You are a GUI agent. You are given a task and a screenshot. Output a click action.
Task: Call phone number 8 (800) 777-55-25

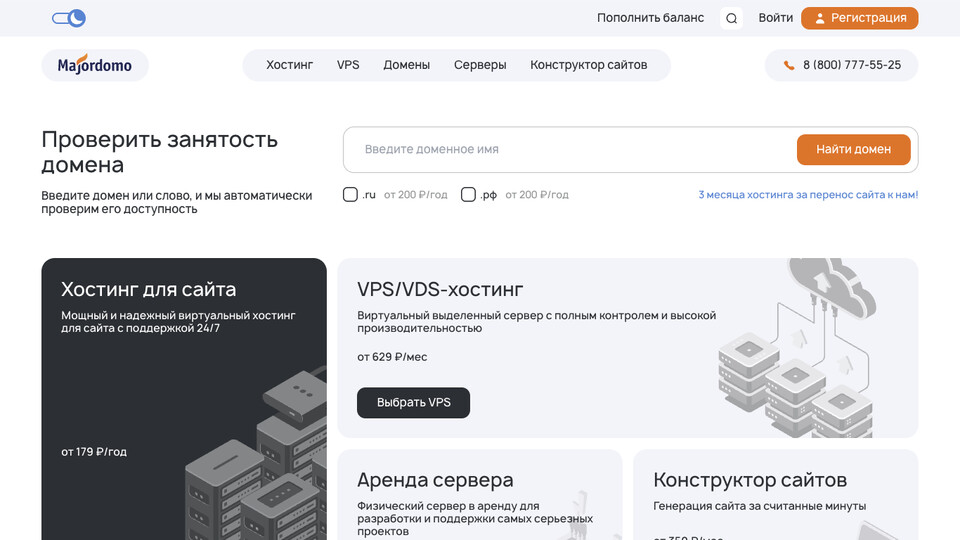click(x=852, y=65)
